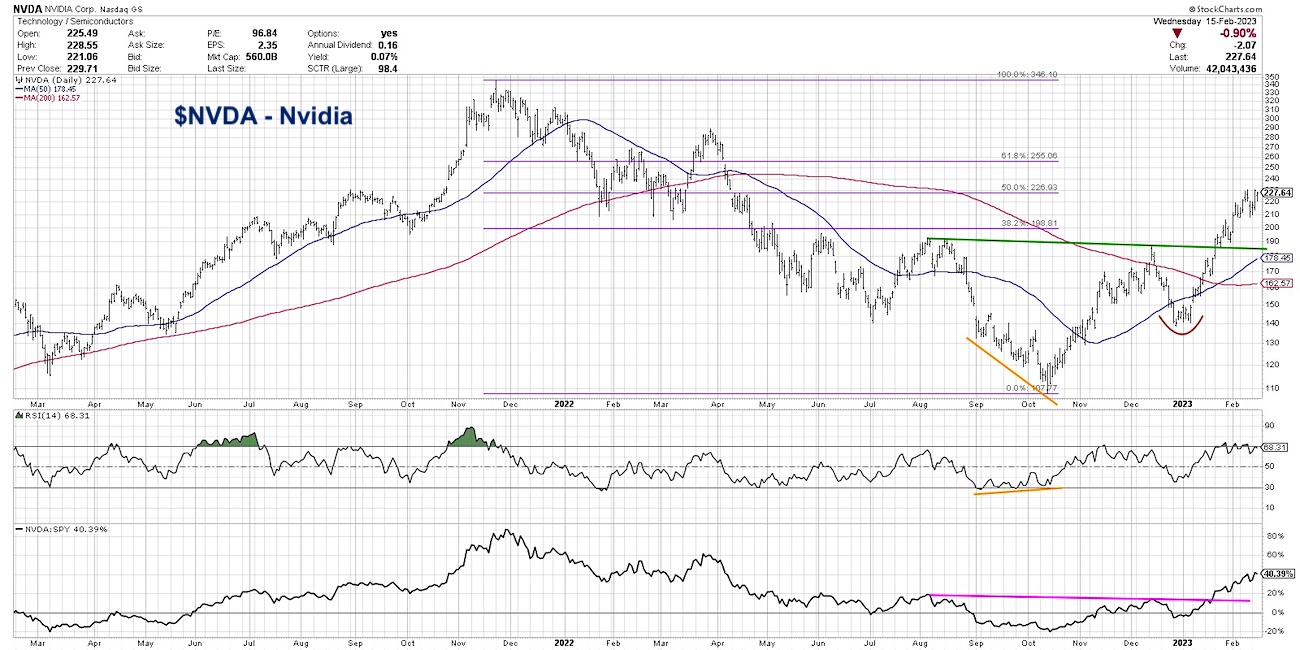Image resolution: width=1300 pixels, height=650 pixels.
Task: Click the 178.45 MA(50) tag on price axis
Action: [1277, 257]
